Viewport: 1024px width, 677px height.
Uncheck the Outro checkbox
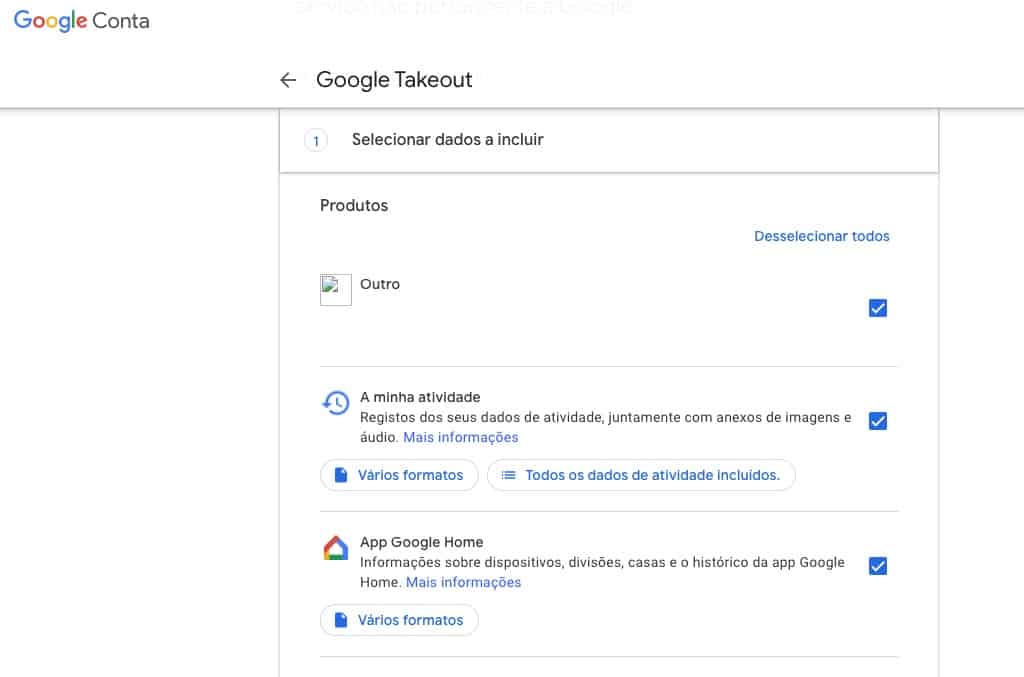click(x=878, y=307)
